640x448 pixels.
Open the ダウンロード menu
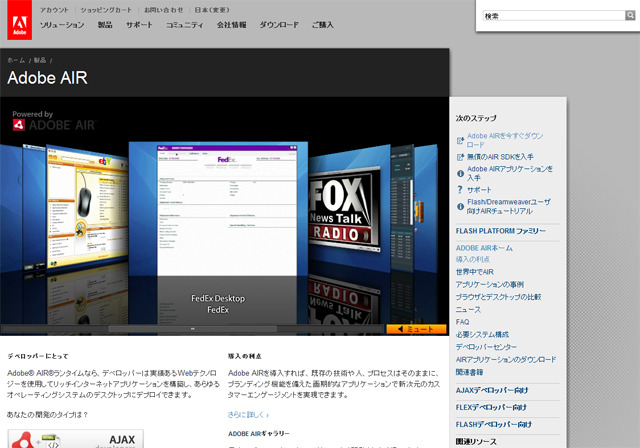point(279,25)
